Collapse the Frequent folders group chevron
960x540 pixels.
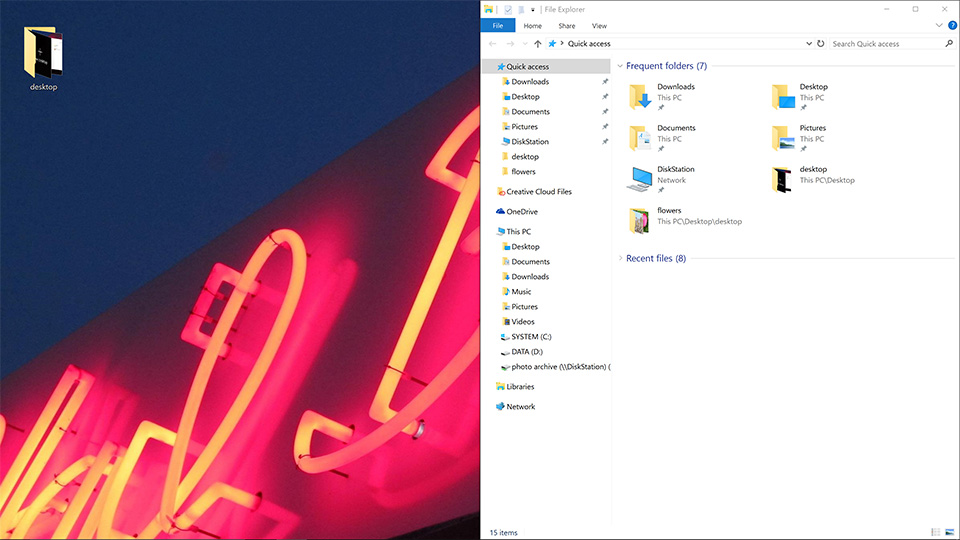[x=620, y=66]
